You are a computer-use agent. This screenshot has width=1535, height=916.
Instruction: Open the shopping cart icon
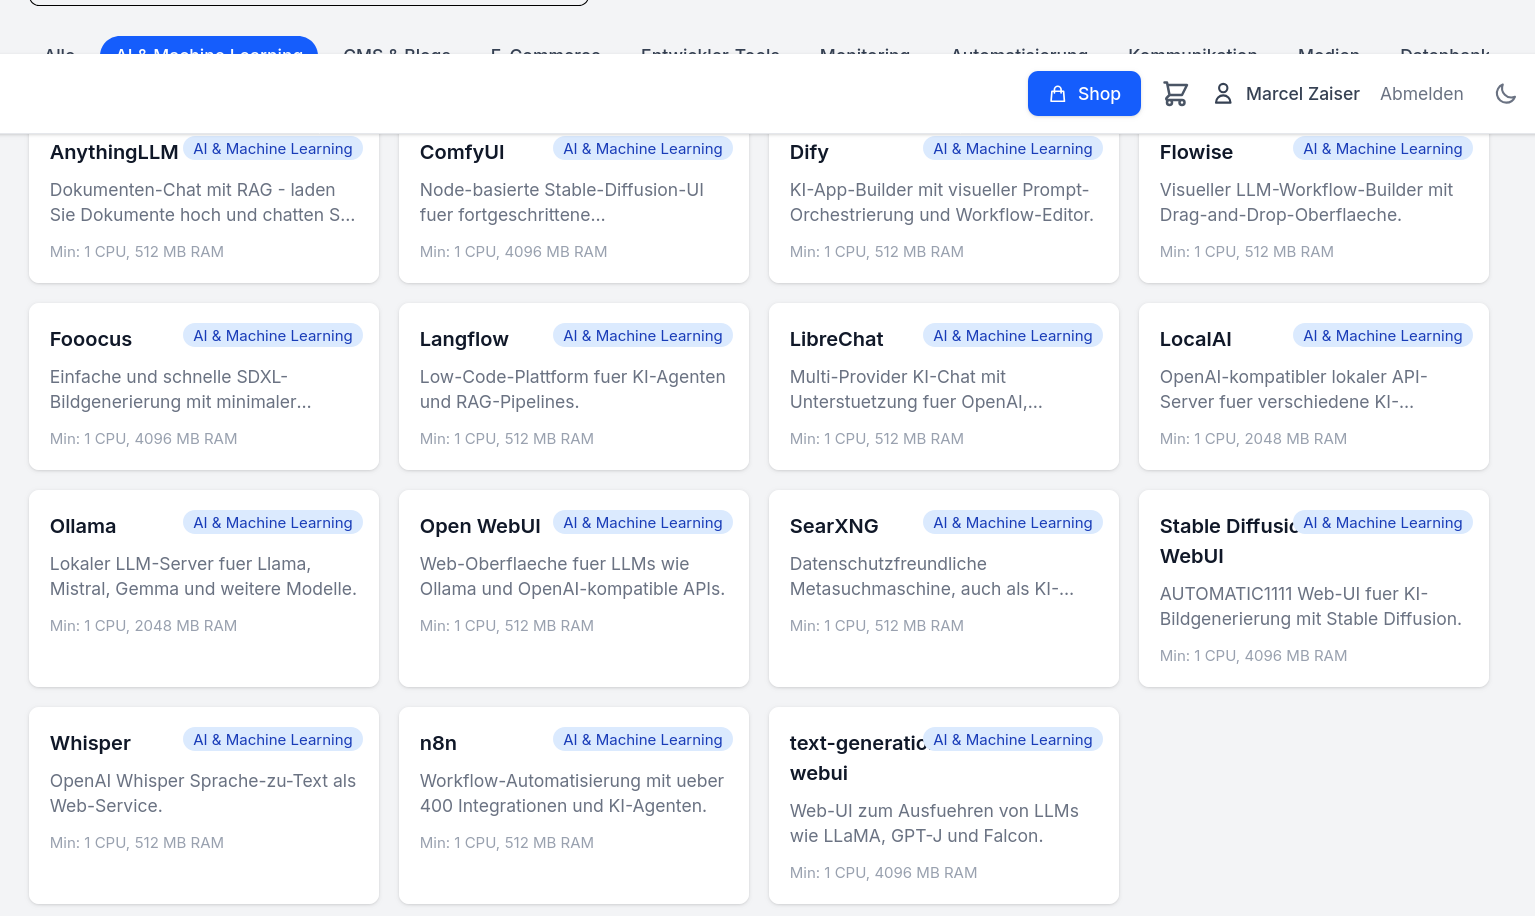1176,93
